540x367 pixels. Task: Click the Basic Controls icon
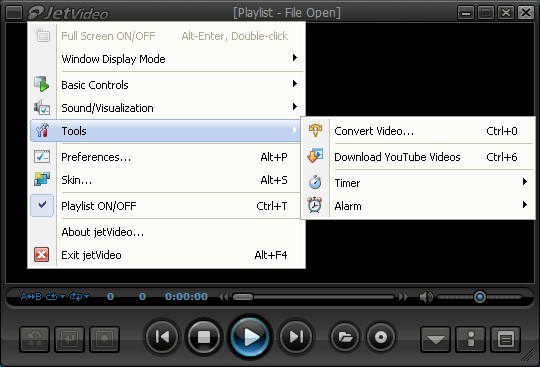point(42,84)
